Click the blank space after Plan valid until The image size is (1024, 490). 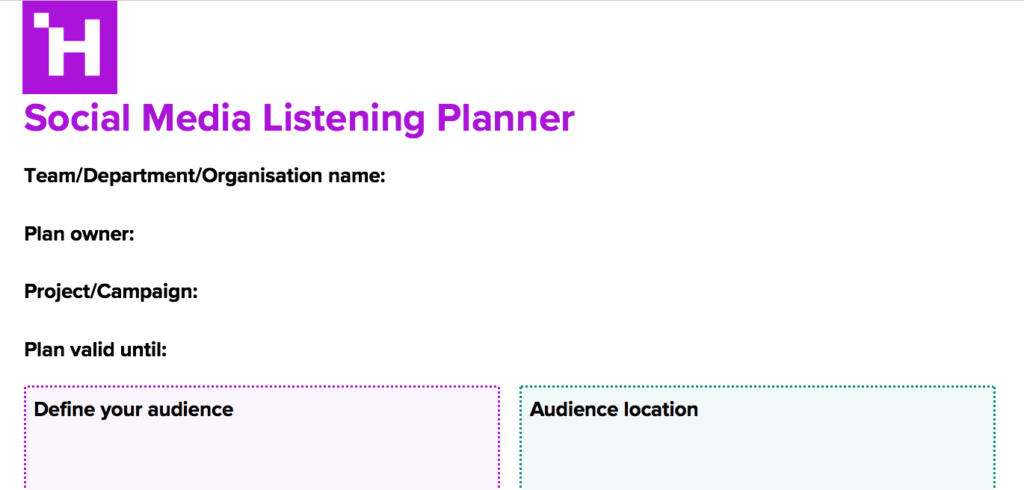[x=450, y=350]
